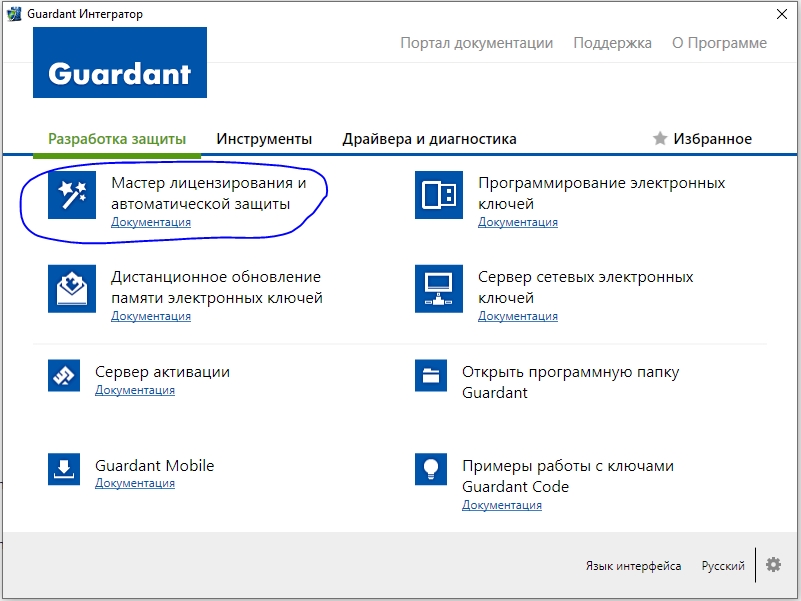Click the remote key memory update icon
801x601 pixels.
point(72,288)
